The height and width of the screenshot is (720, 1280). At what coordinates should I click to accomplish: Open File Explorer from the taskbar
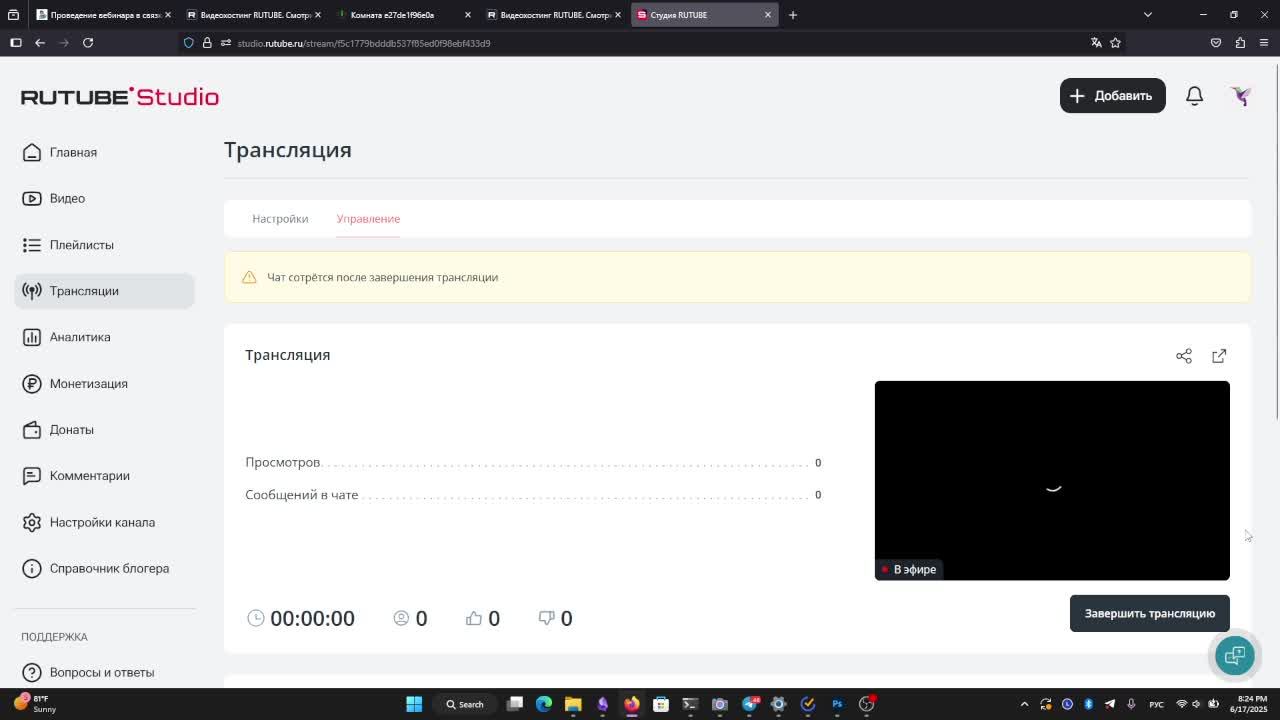point(573,704)
